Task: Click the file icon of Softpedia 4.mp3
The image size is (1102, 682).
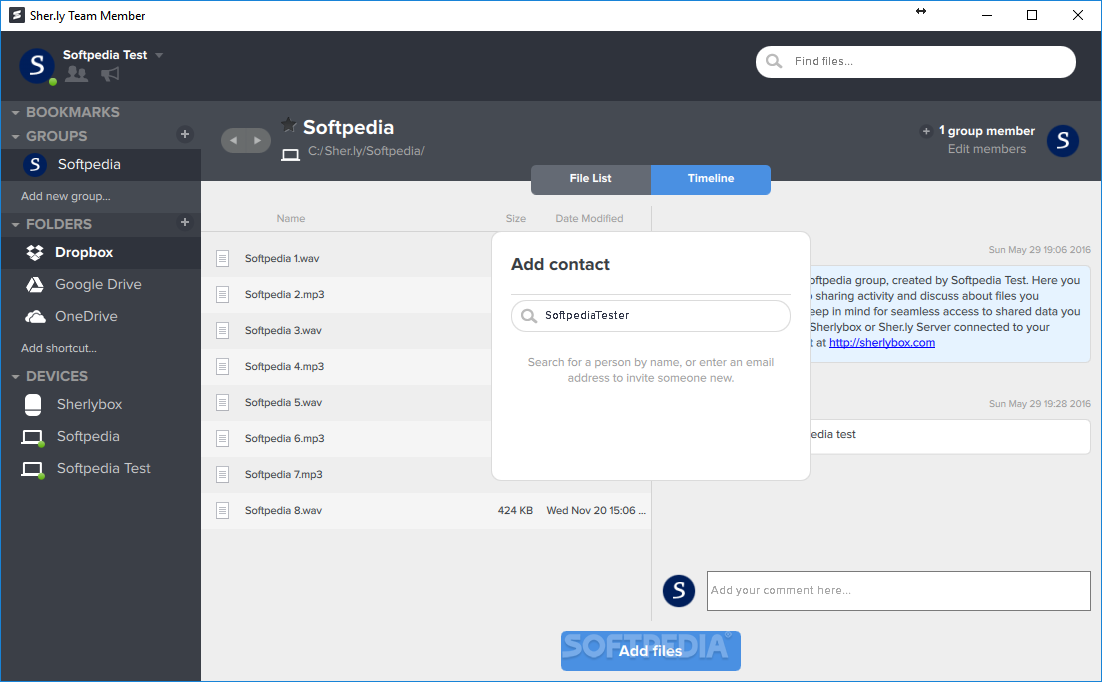Action: [x=222, y=366]
